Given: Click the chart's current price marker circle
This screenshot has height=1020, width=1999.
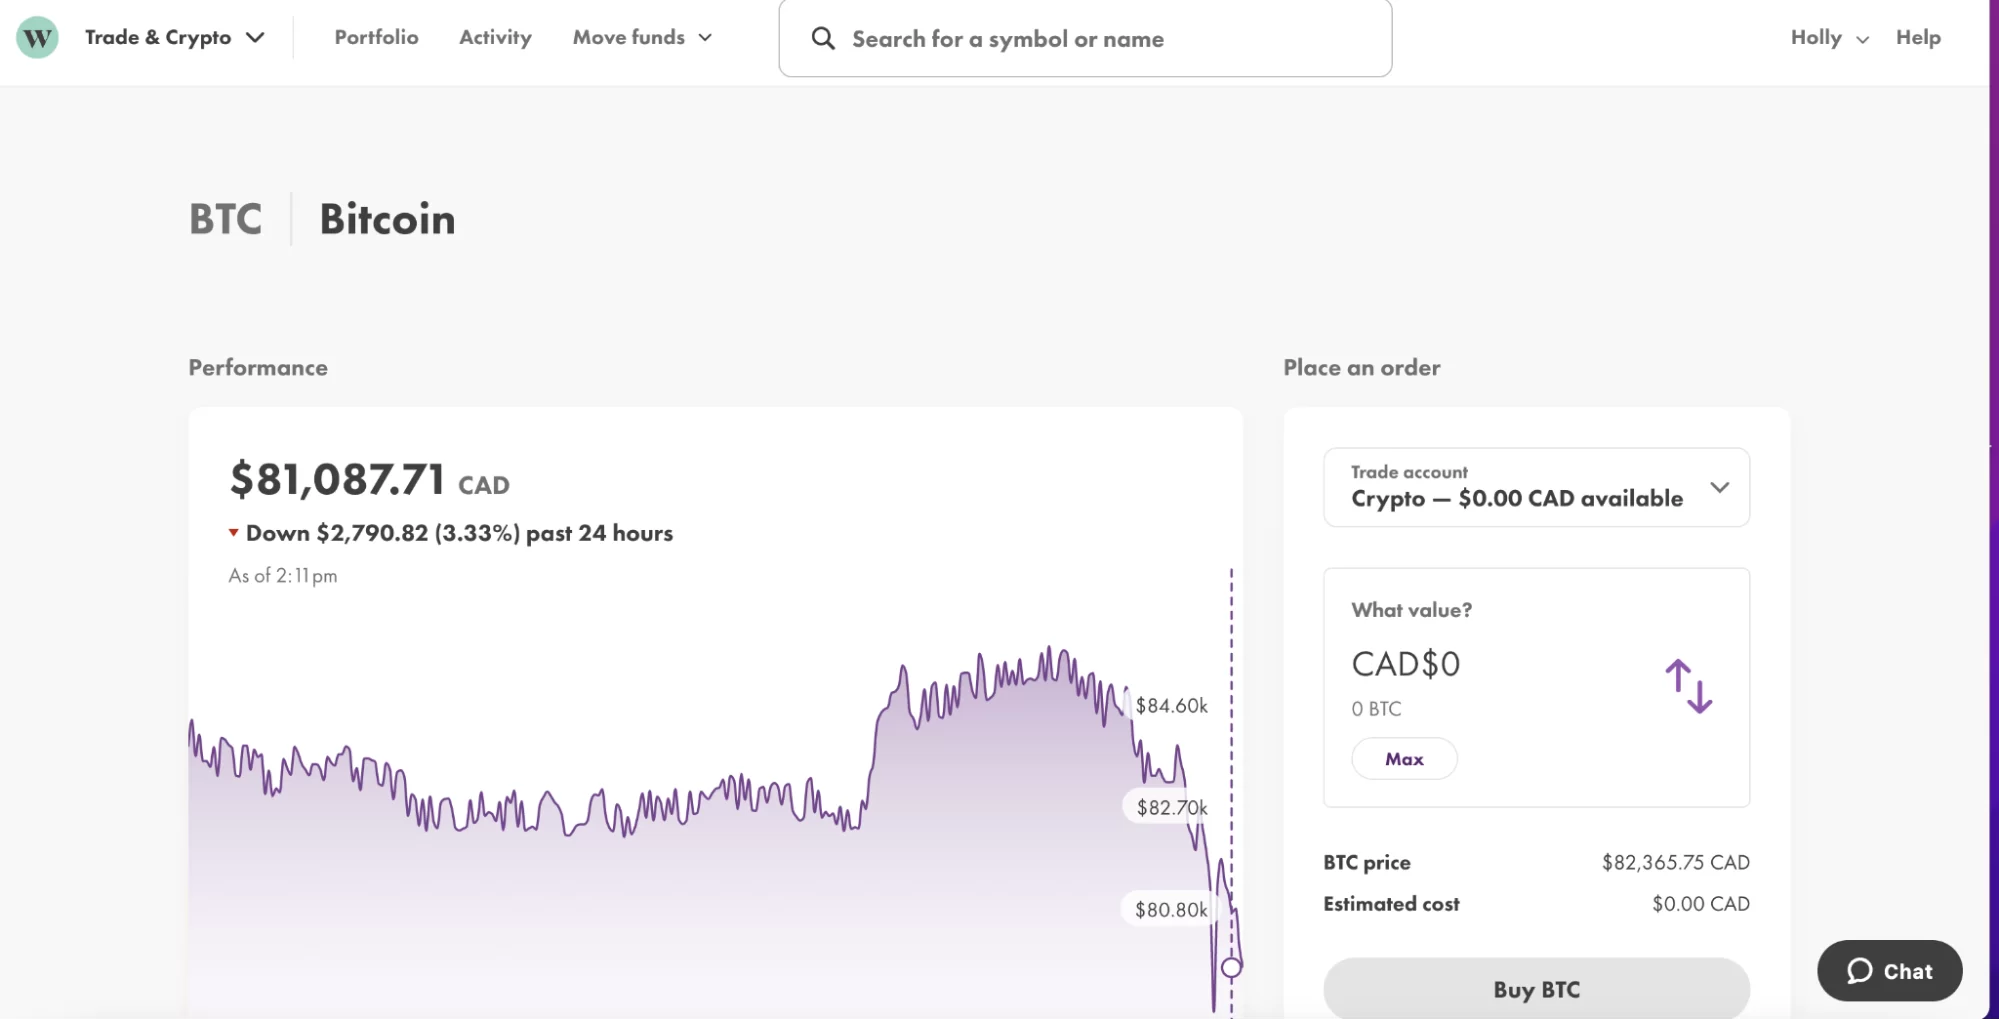Looking at the screenshot, I should (x=1231, y=967).
